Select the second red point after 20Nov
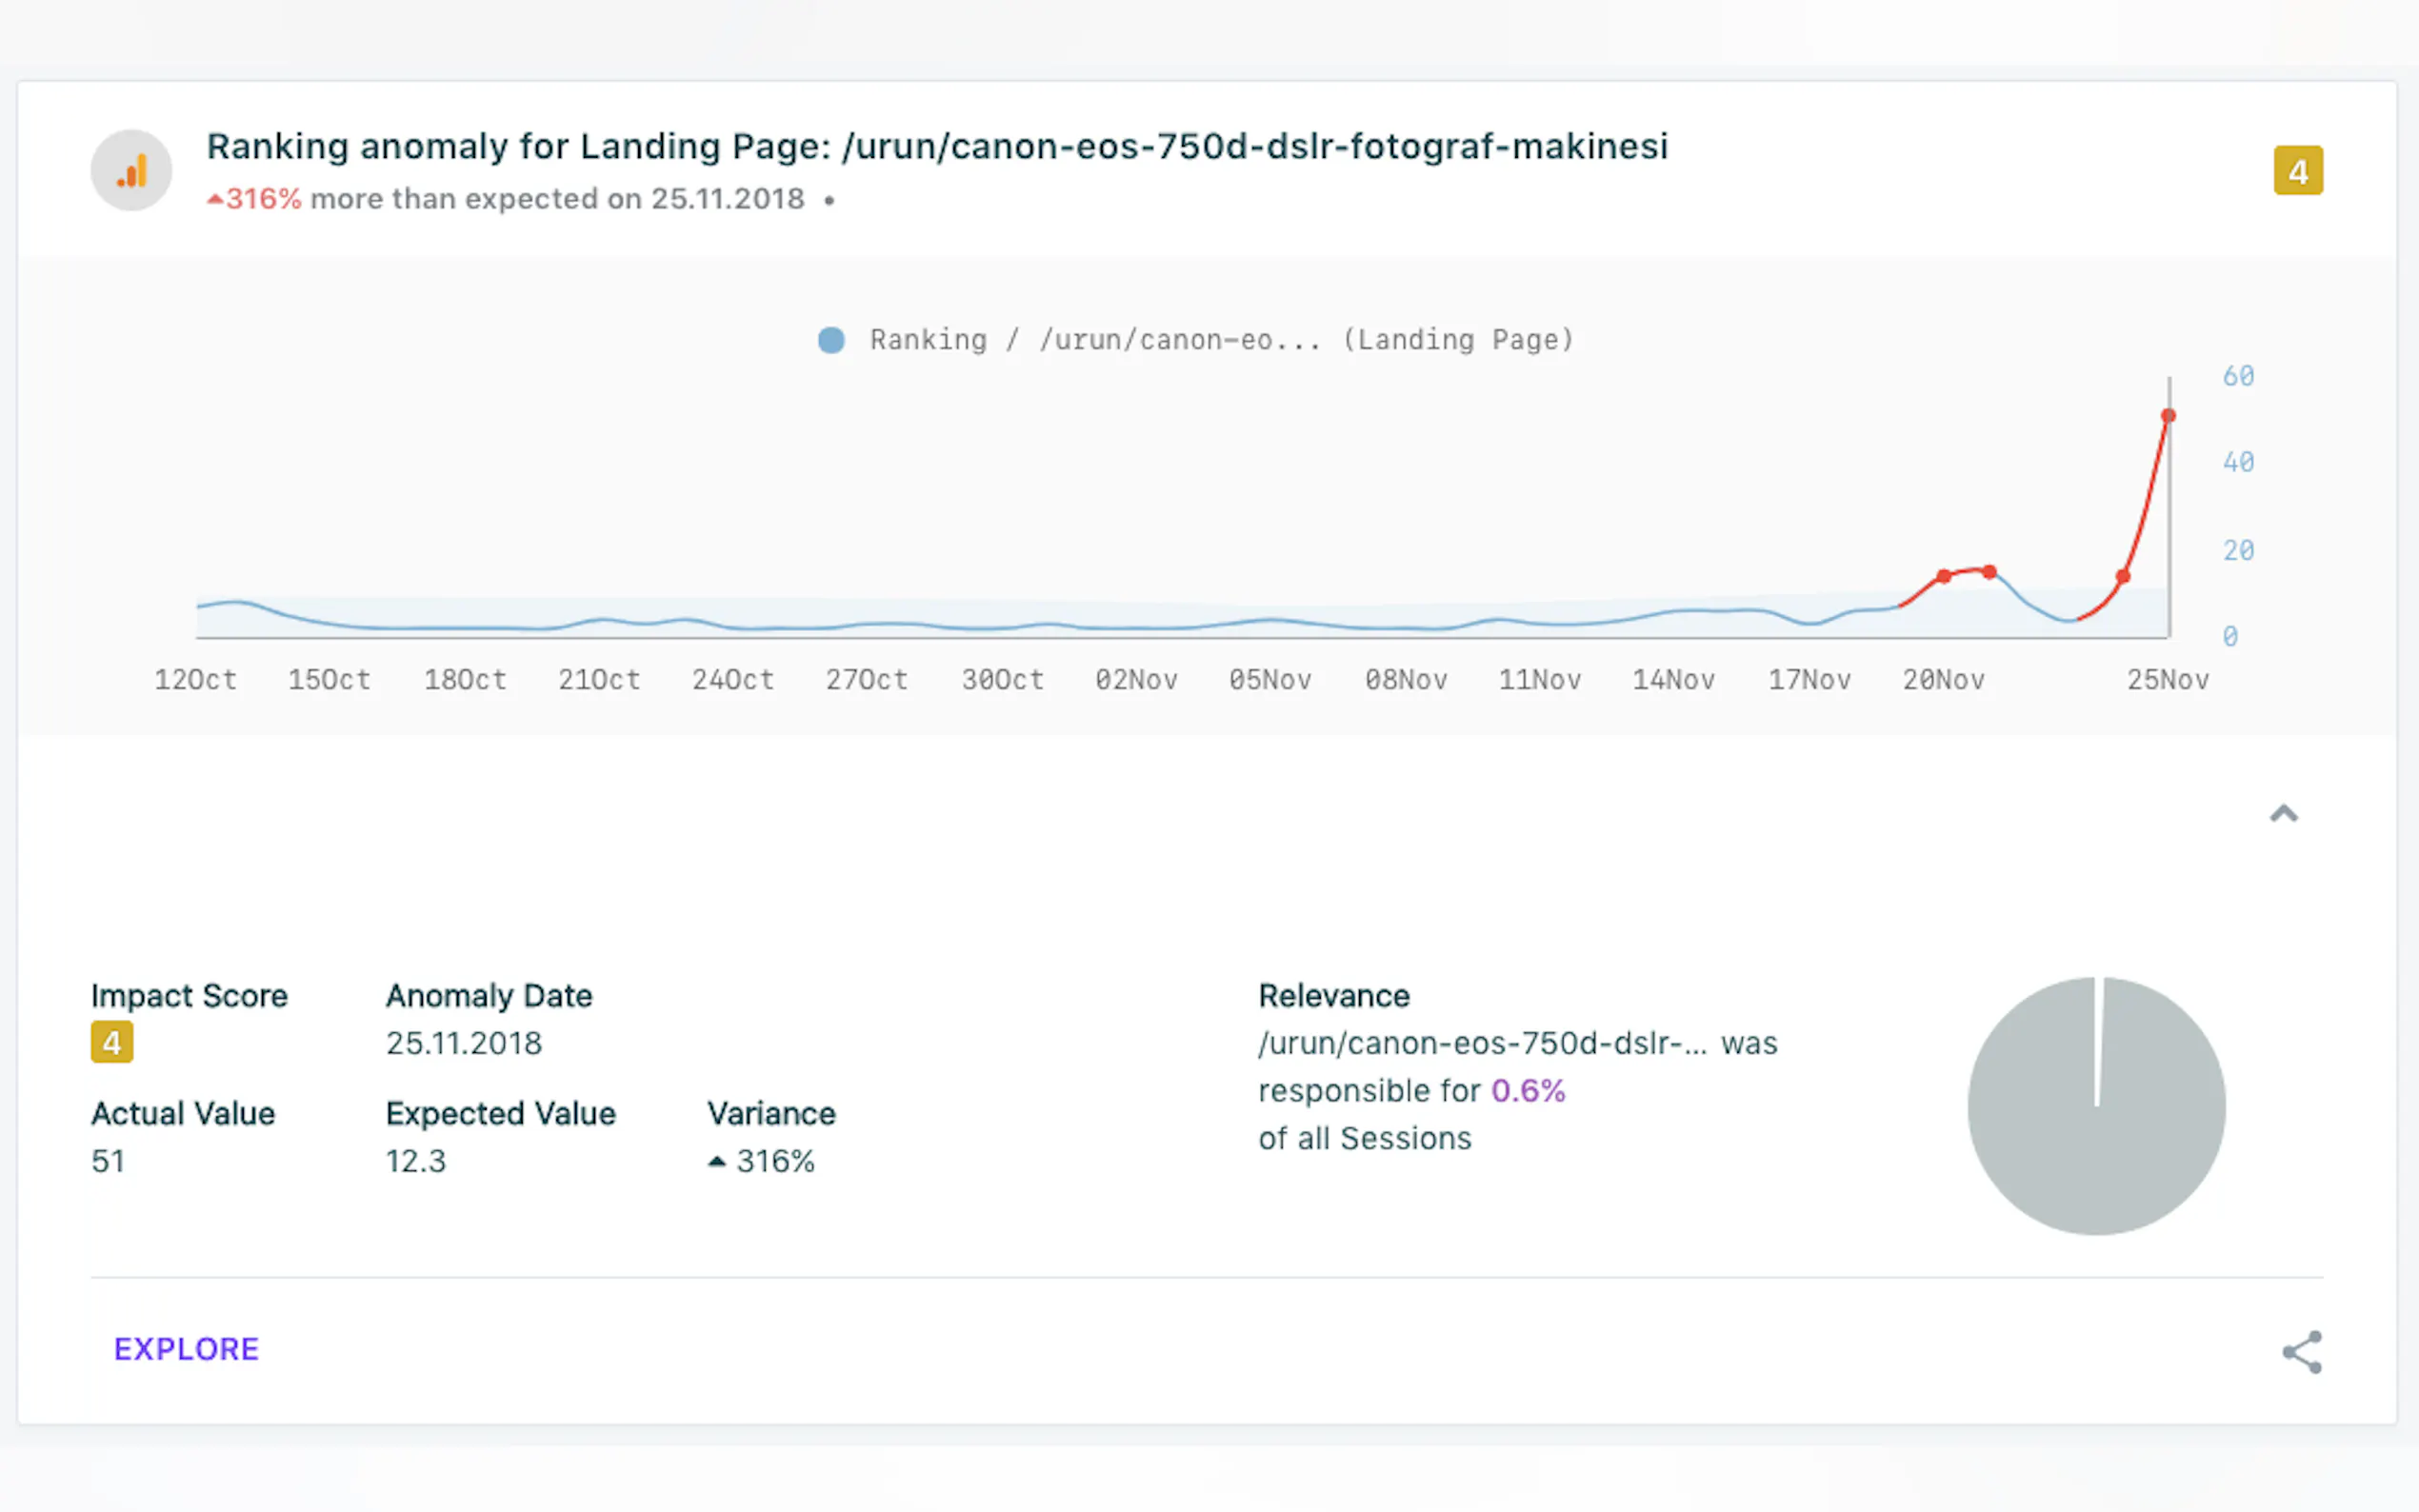 1989,572
